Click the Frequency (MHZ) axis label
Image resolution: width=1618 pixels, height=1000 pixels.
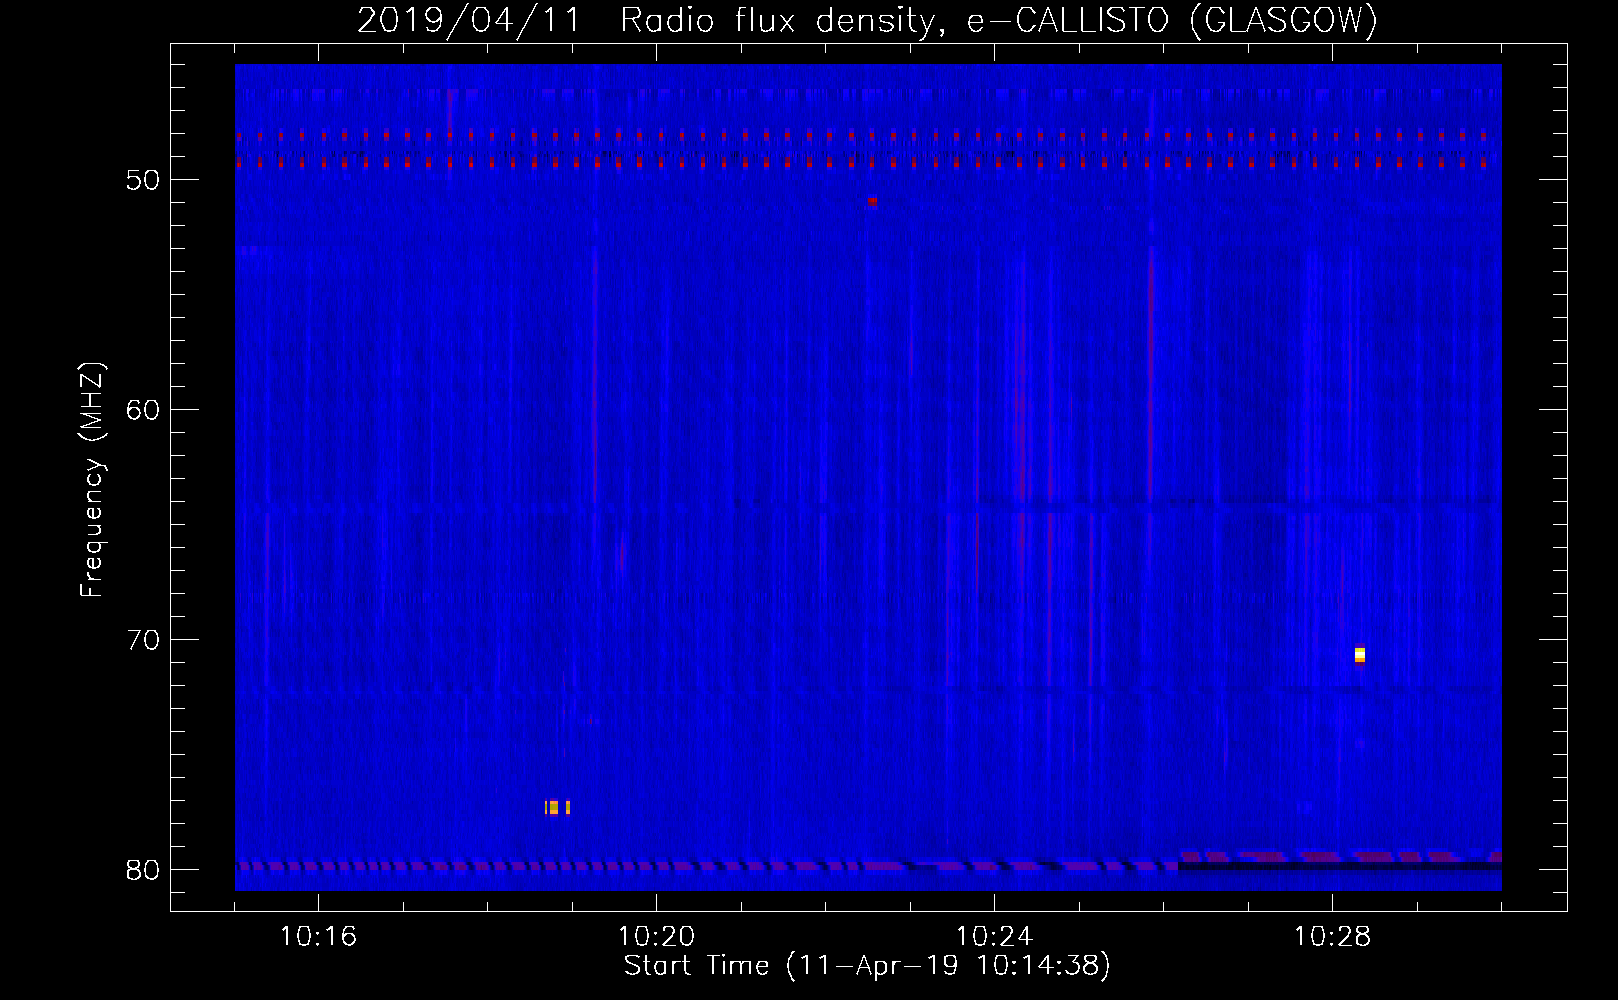pos(91,480)
